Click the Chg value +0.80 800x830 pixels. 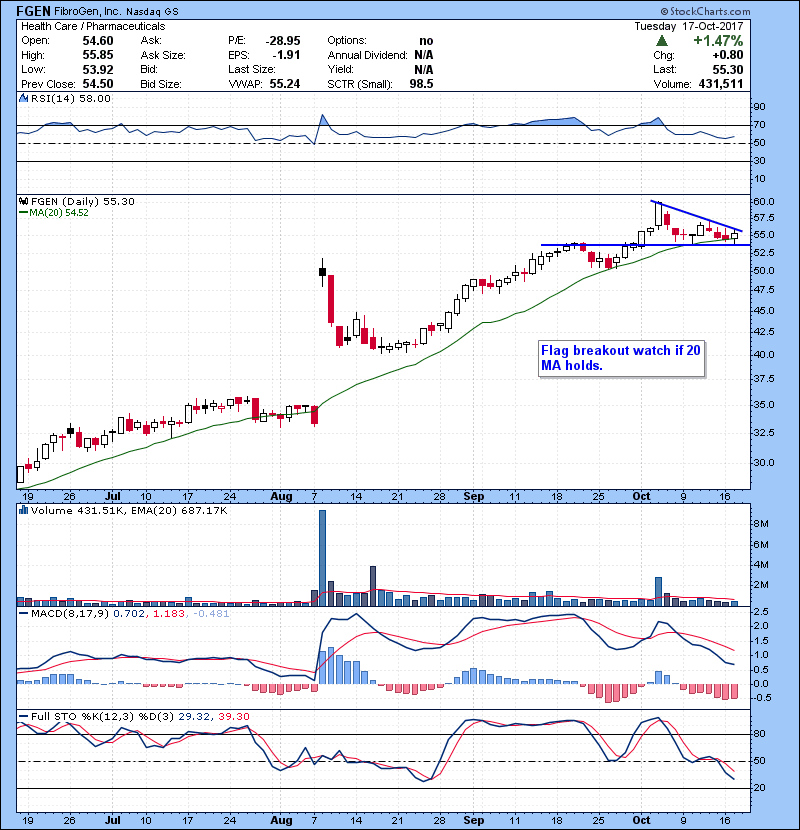[728, 55]
